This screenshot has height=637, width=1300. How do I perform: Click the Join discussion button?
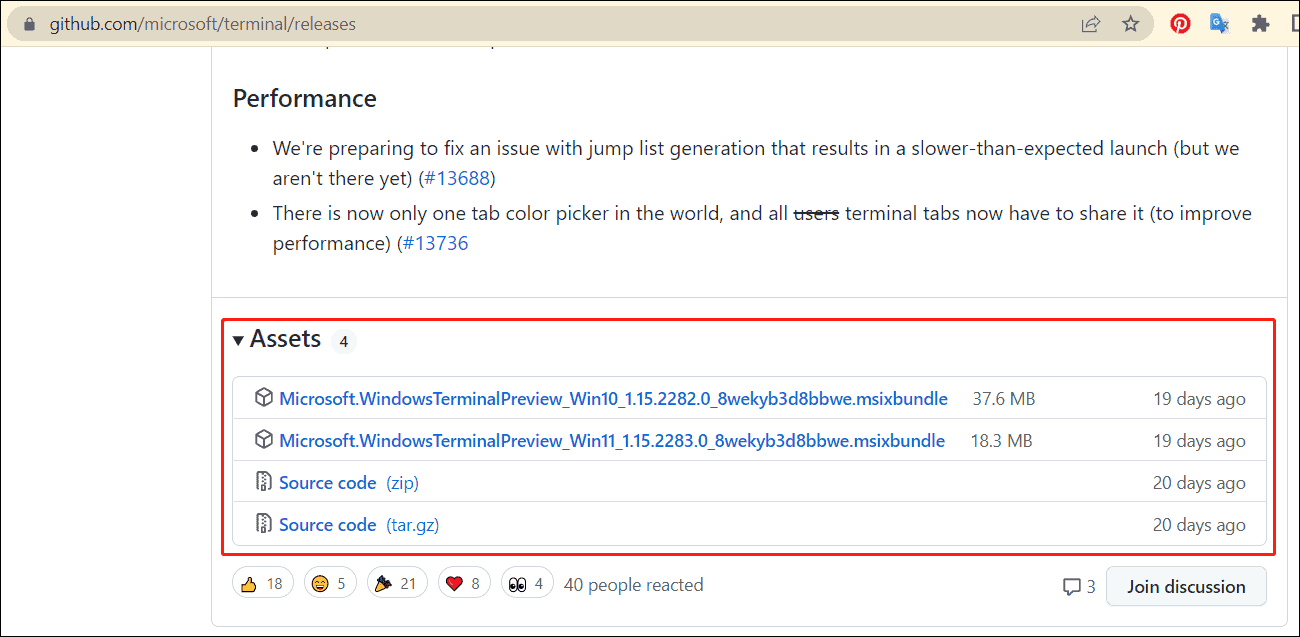pos(1186,586)
